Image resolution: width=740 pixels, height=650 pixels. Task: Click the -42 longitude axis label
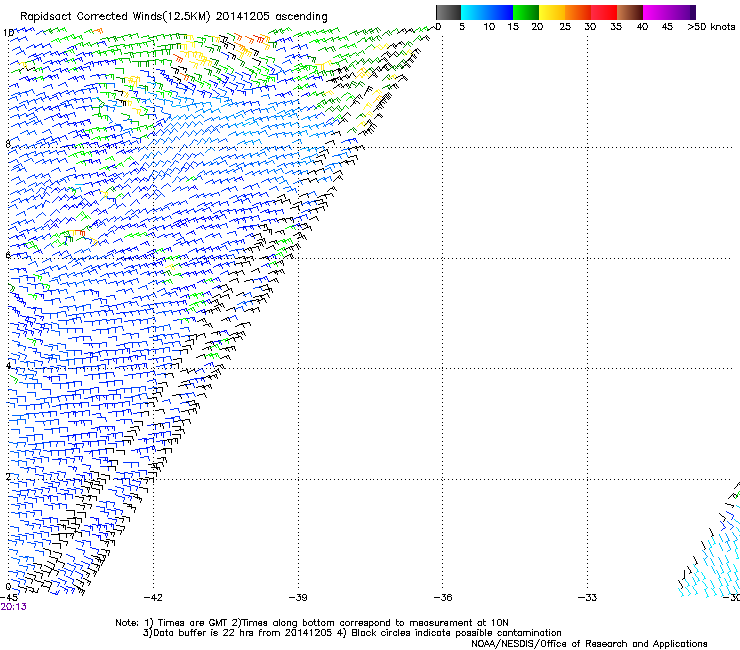pos(153,598)
